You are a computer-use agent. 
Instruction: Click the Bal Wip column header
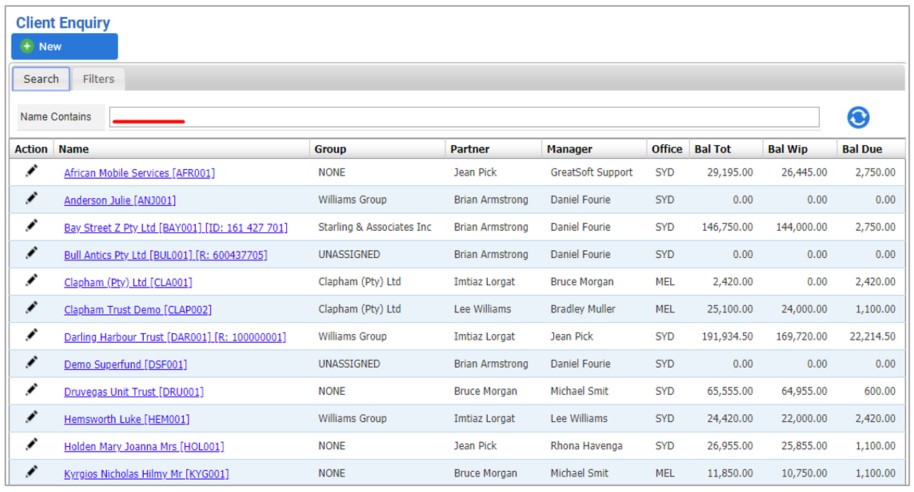pos(788,149)
